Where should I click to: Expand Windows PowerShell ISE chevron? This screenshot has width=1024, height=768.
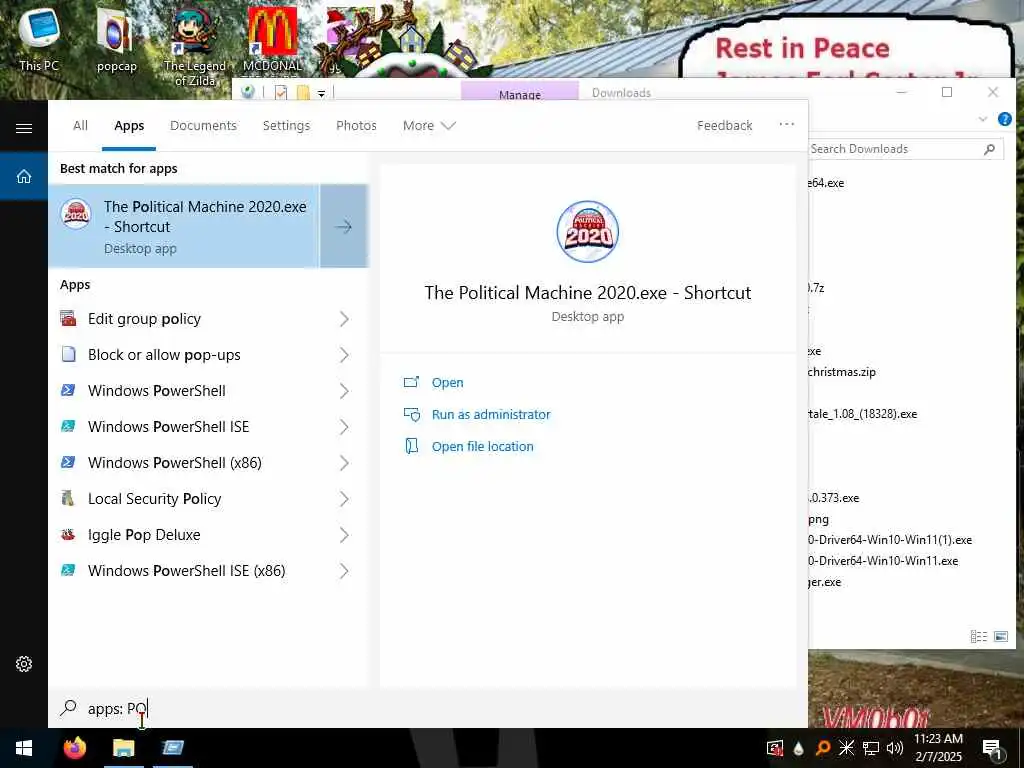click(344, 426)
